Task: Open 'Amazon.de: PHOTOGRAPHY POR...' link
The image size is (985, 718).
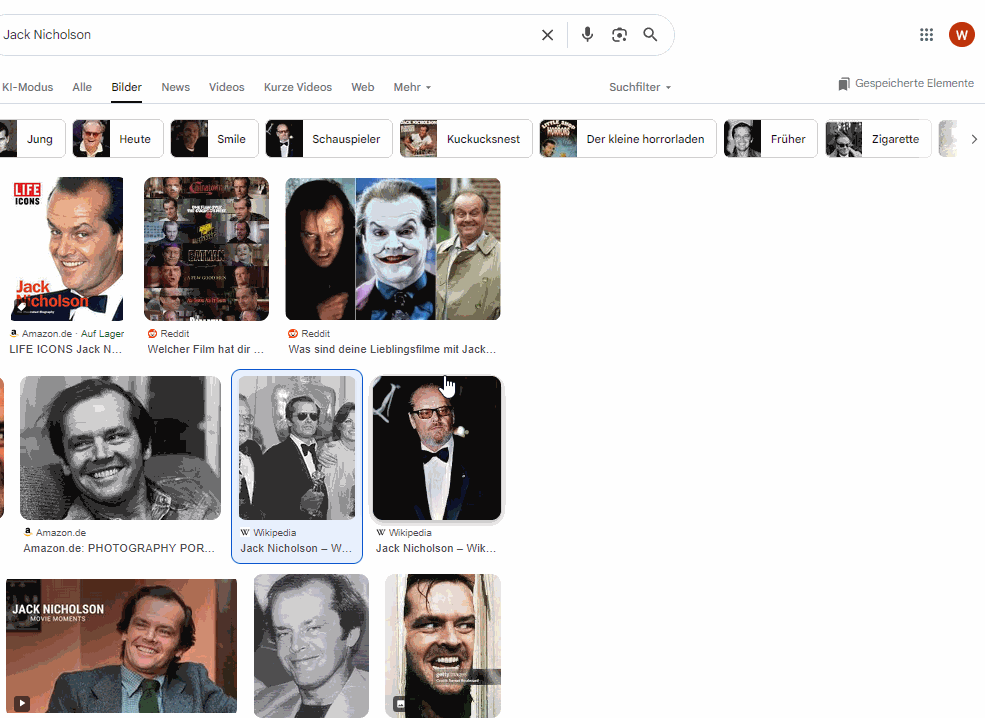Action: pos(119,548)
